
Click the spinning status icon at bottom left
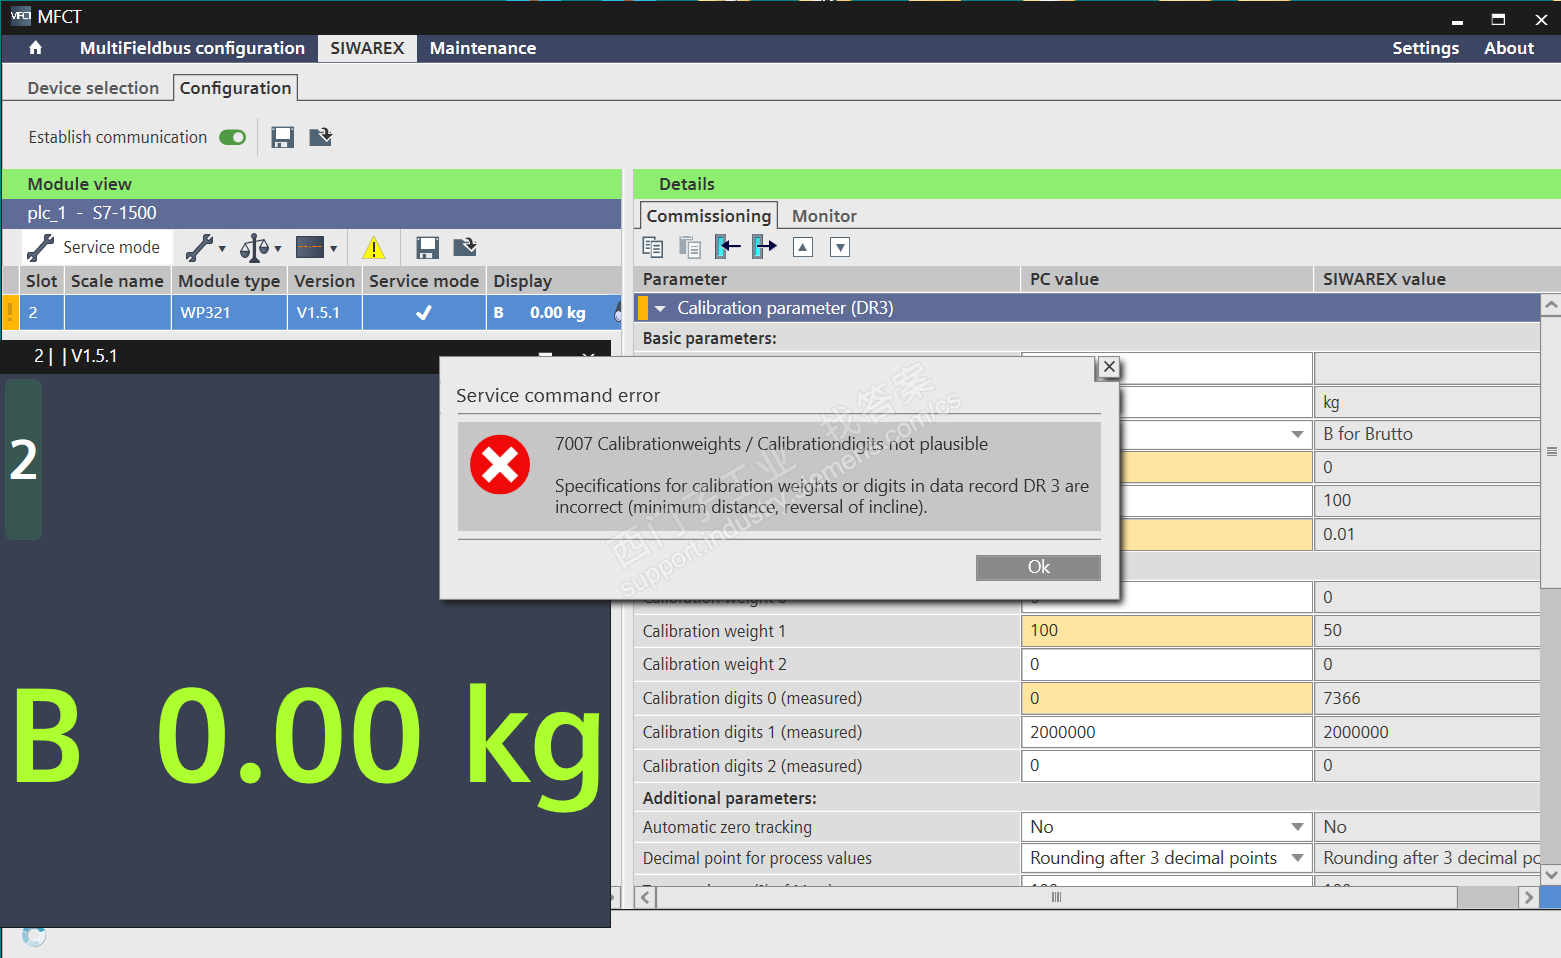pyautogui.click(x=34, y=936)
